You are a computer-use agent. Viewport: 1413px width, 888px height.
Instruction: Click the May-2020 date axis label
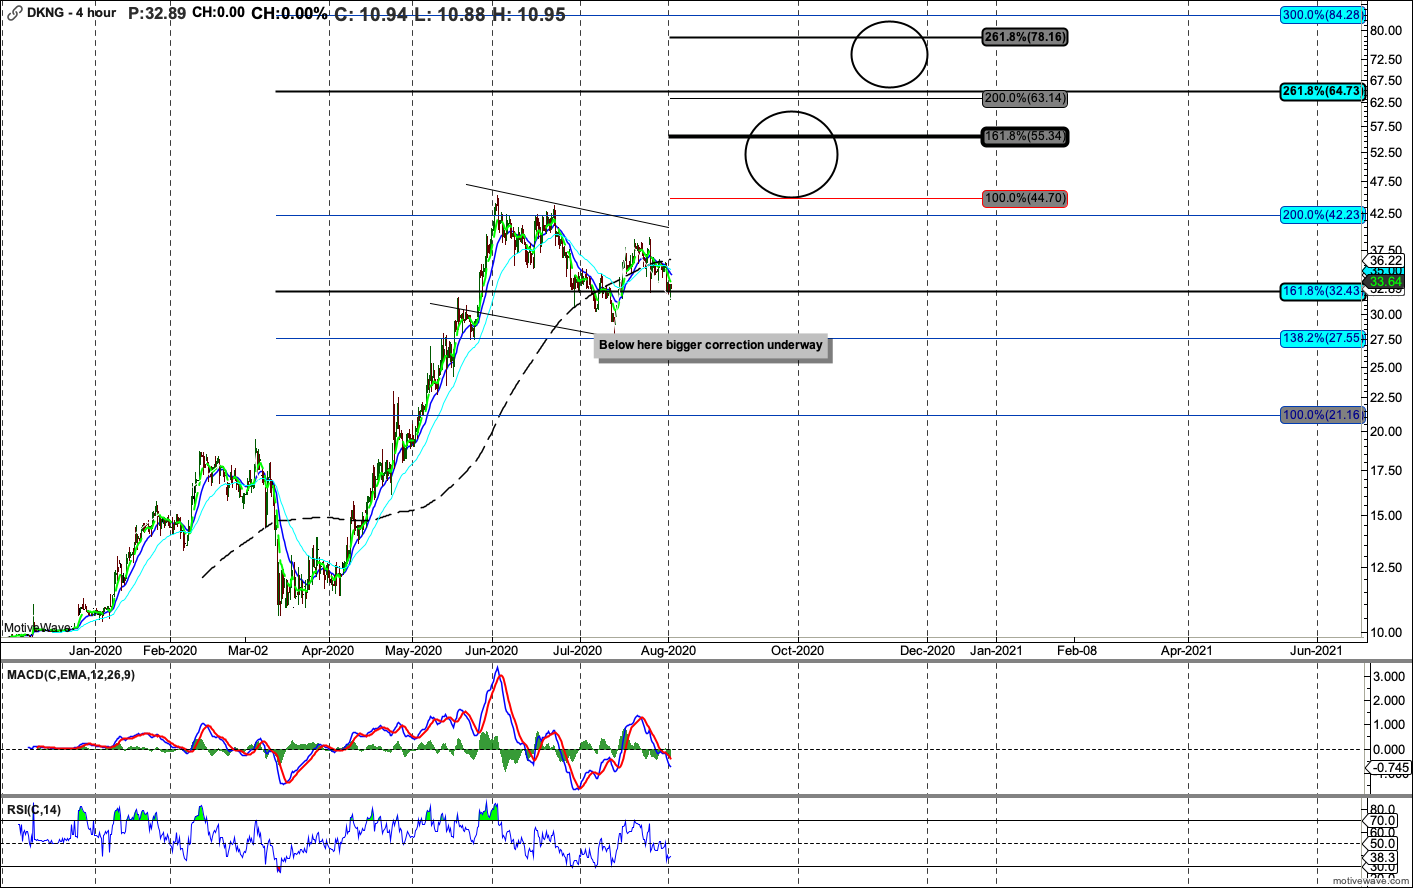pyautogui.click(x=413, y=650)
